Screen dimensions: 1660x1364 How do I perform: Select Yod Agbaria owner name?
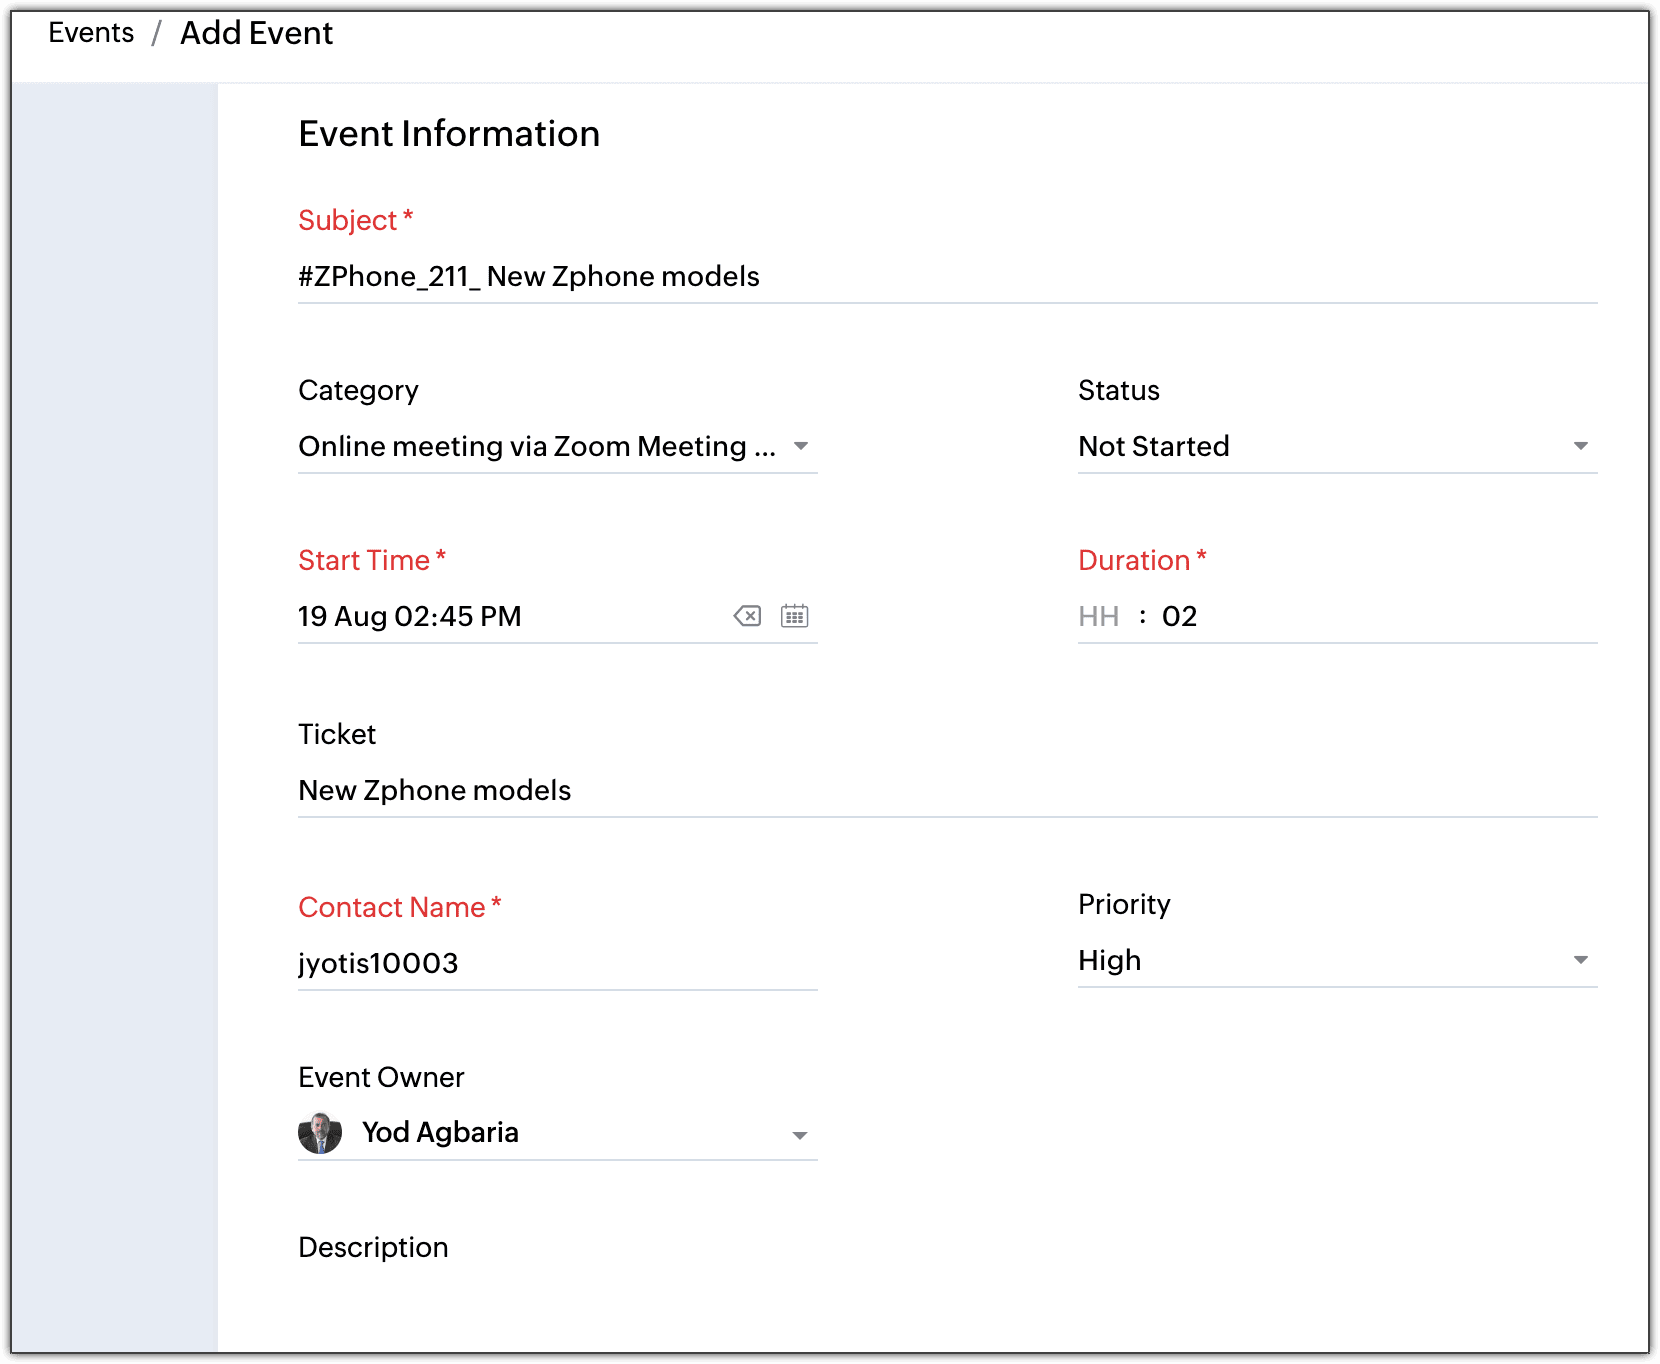440,1132
